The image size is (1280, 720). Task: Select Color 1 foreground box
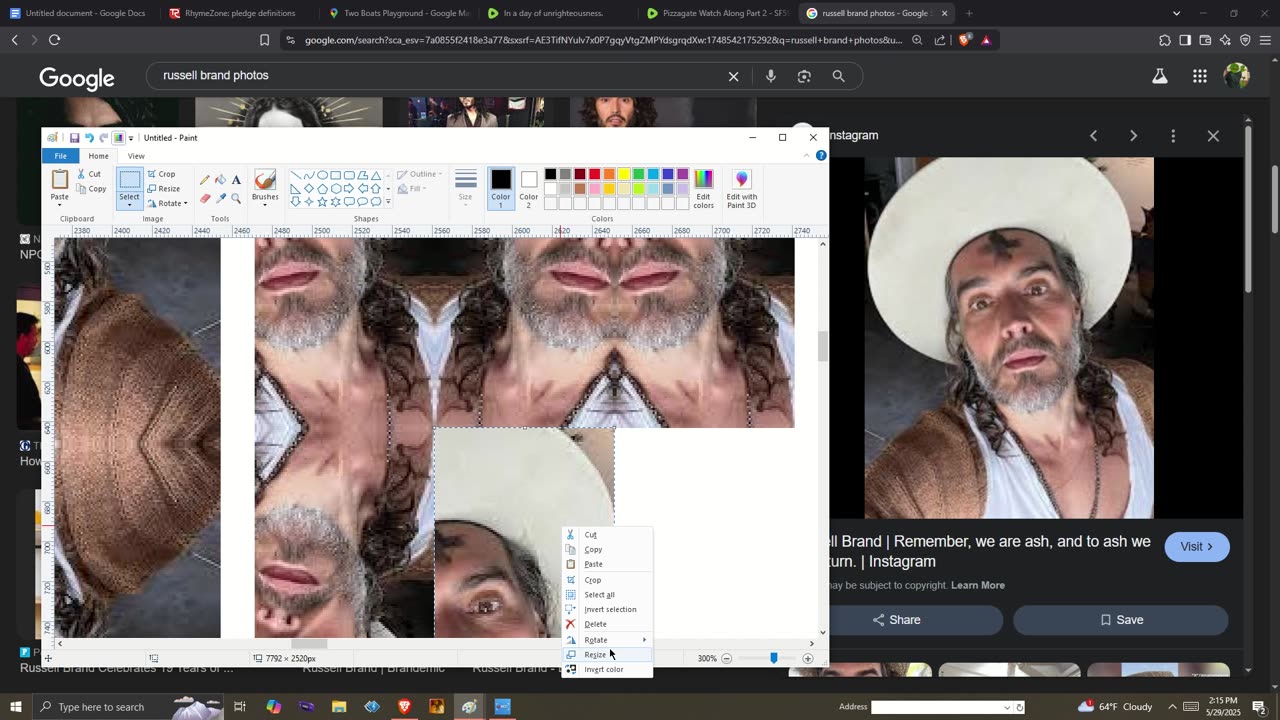tap(501, 189)
